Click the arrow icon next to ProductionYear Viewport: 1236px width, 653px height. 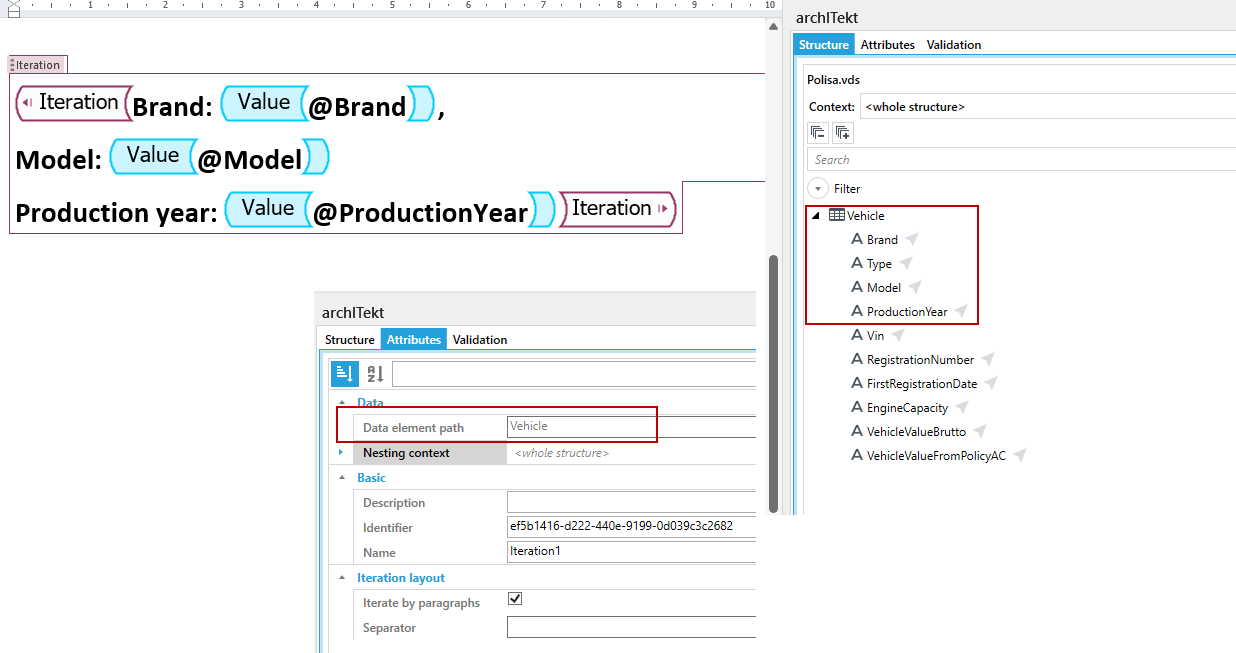pyautogui.click(x=960, y=311)
